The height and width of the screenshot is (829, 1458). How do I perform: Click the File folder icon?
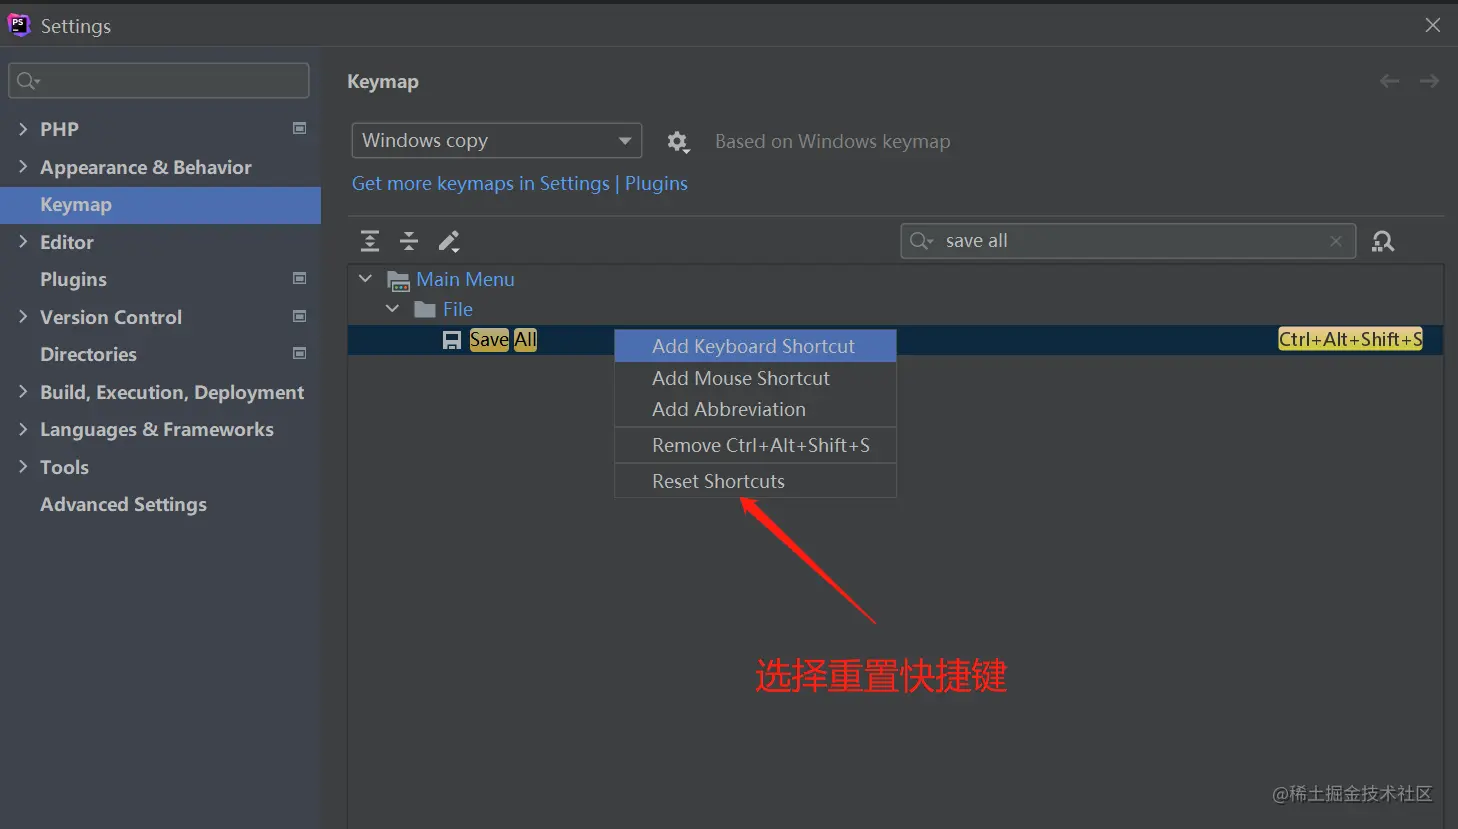(x=425, y=309)
